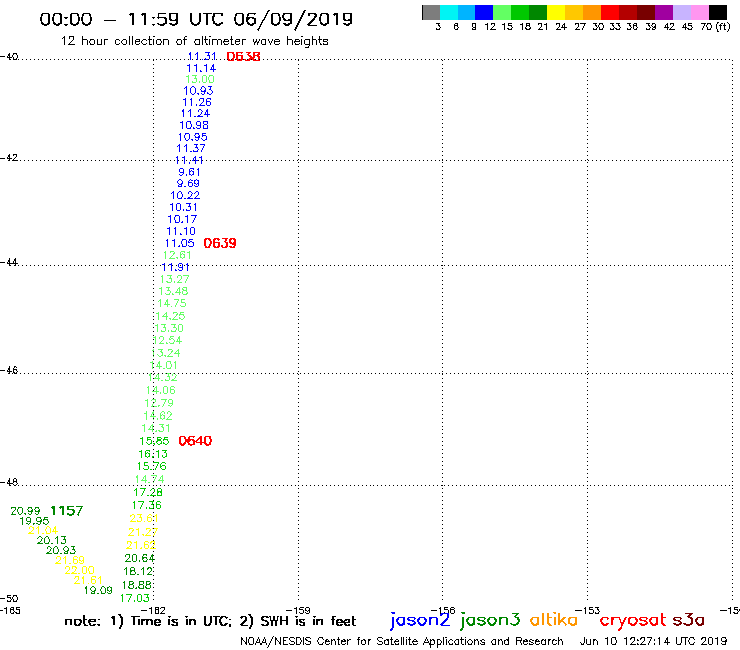This screenshot has height=650, width=740.
Task: Pick the purple swatch in the color scale
Action: (664, 12)
